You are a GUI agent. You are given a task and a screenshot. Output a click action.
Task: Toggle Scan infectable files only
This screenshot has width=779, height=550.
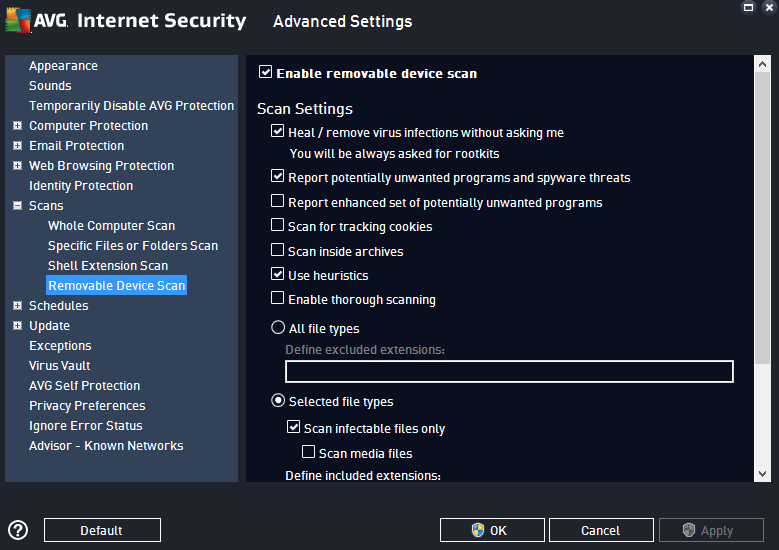point(293,427)
